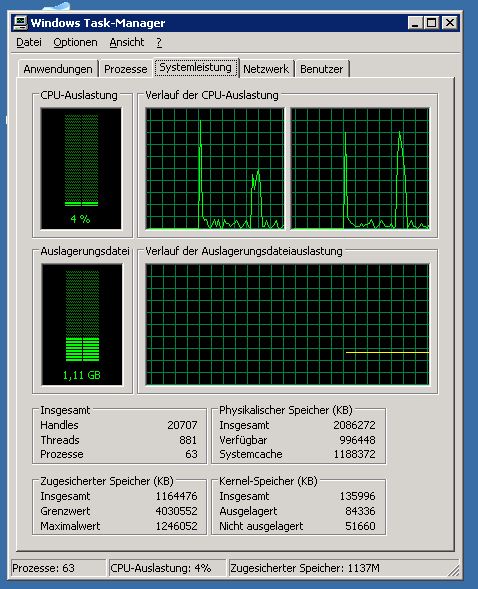
Task: Switch to the Anwendungen tab
Action: (58, 69)
